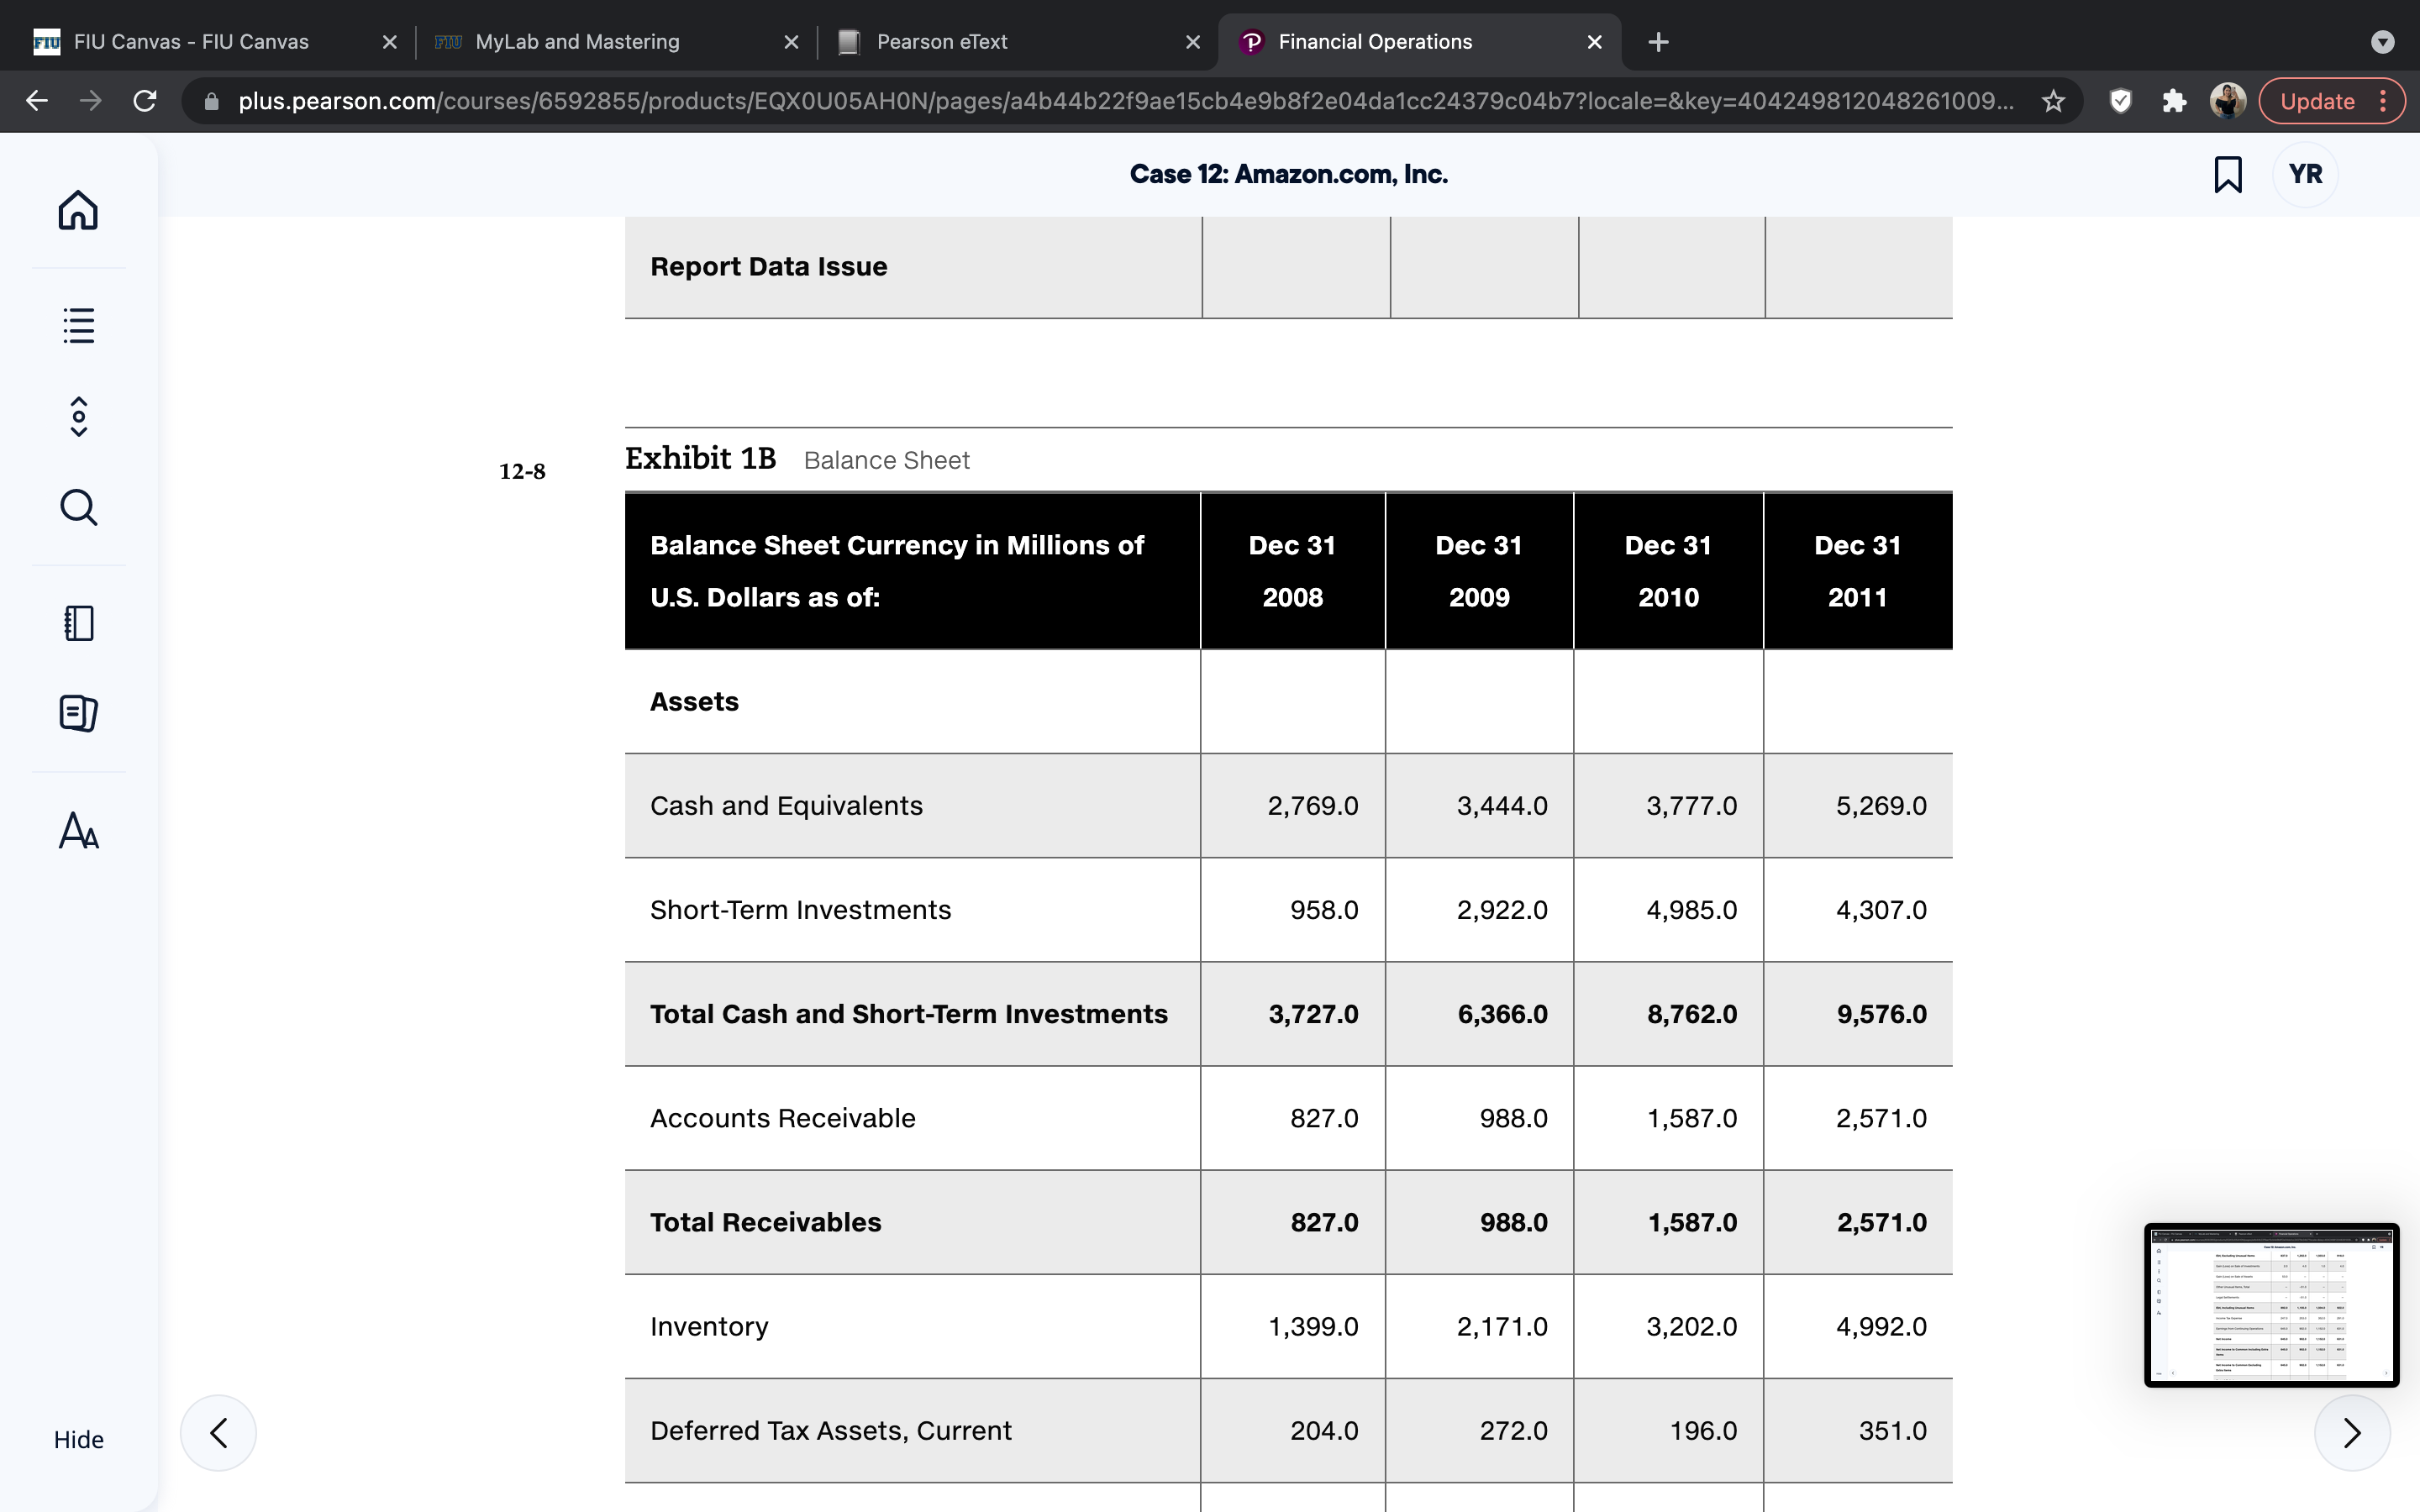Viewport: 2420px width, 1512px height.
Task: Open the screenshot thumbnail preview
Action: coord(2271,1304)
